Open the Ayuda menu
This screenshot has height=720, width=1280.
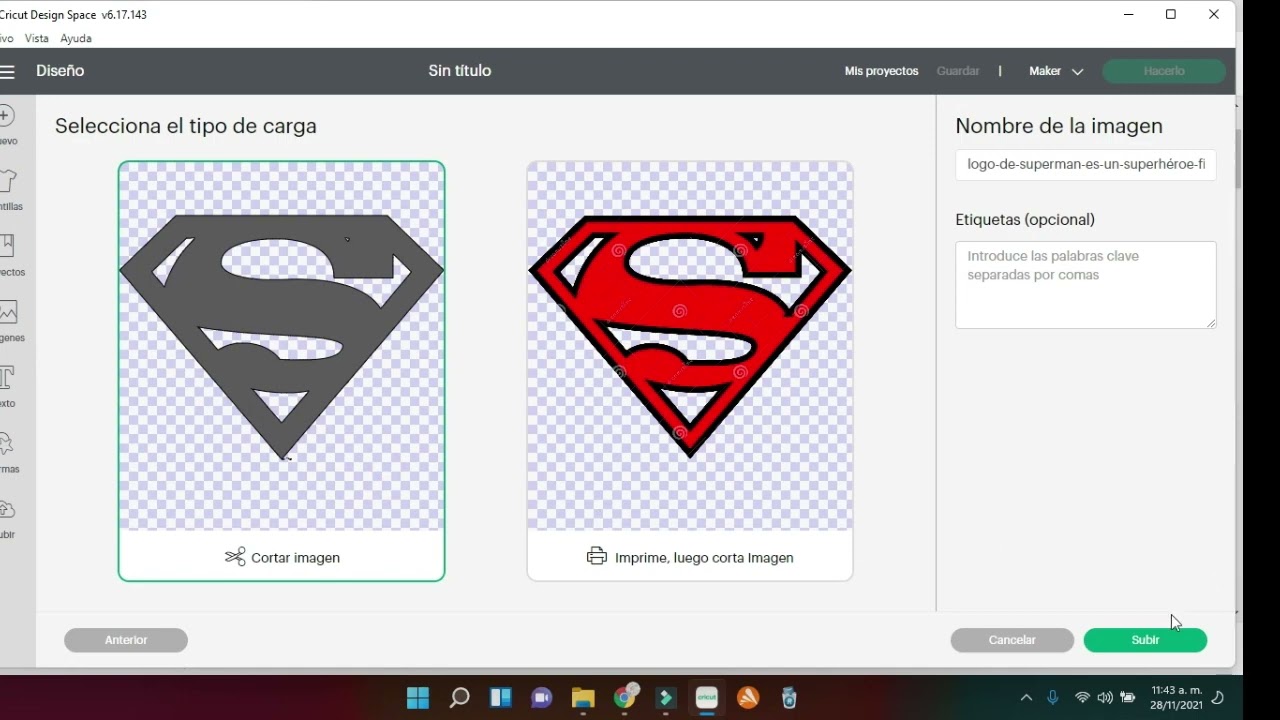pyautogui.click(x=76, y=38)
